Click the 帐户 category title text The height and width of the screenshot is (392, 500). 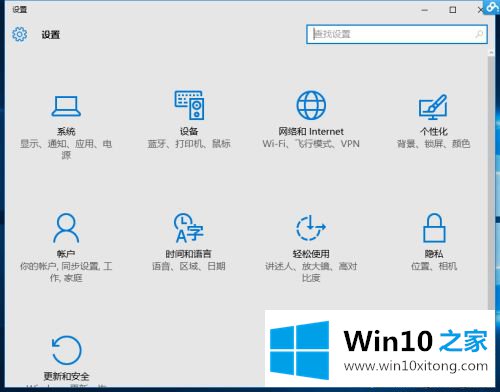(x=66, y=254)
